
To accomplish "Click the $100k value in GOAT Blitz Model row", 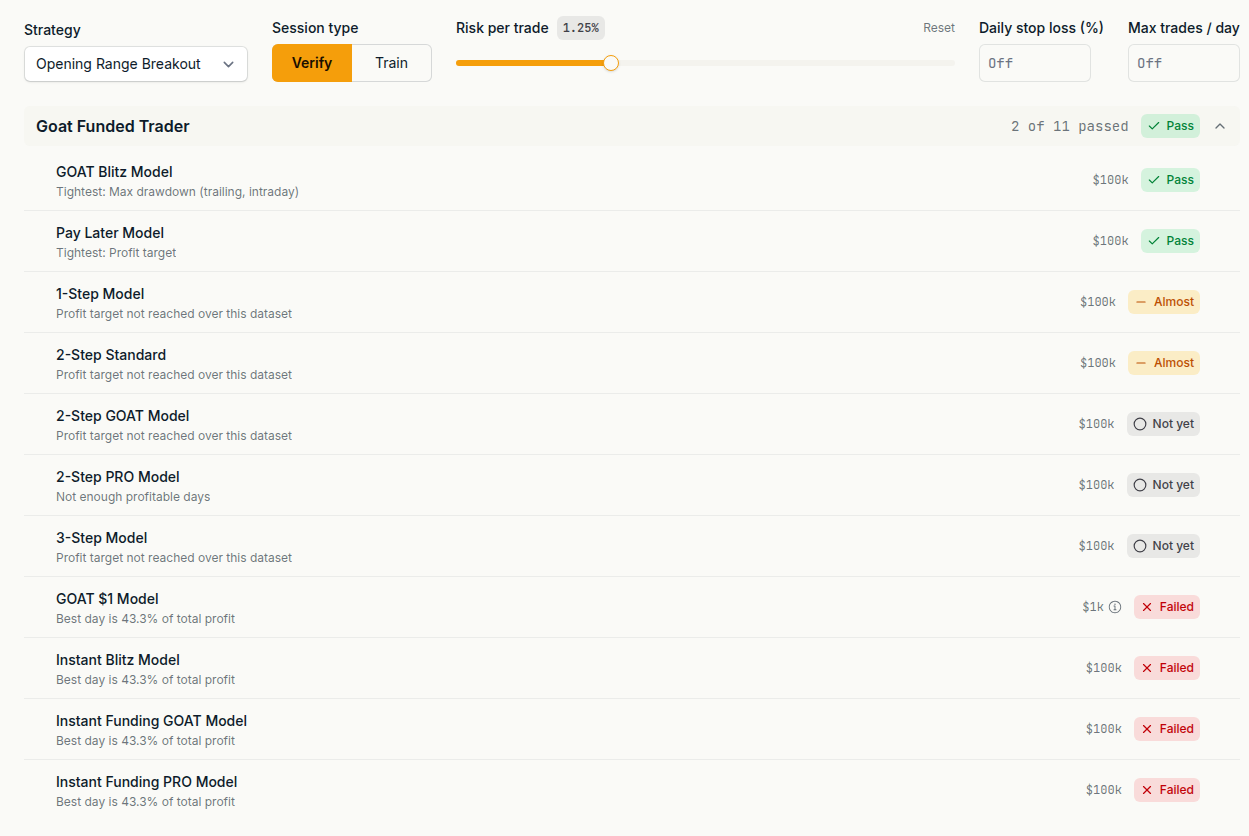I will pos(1110,180).
